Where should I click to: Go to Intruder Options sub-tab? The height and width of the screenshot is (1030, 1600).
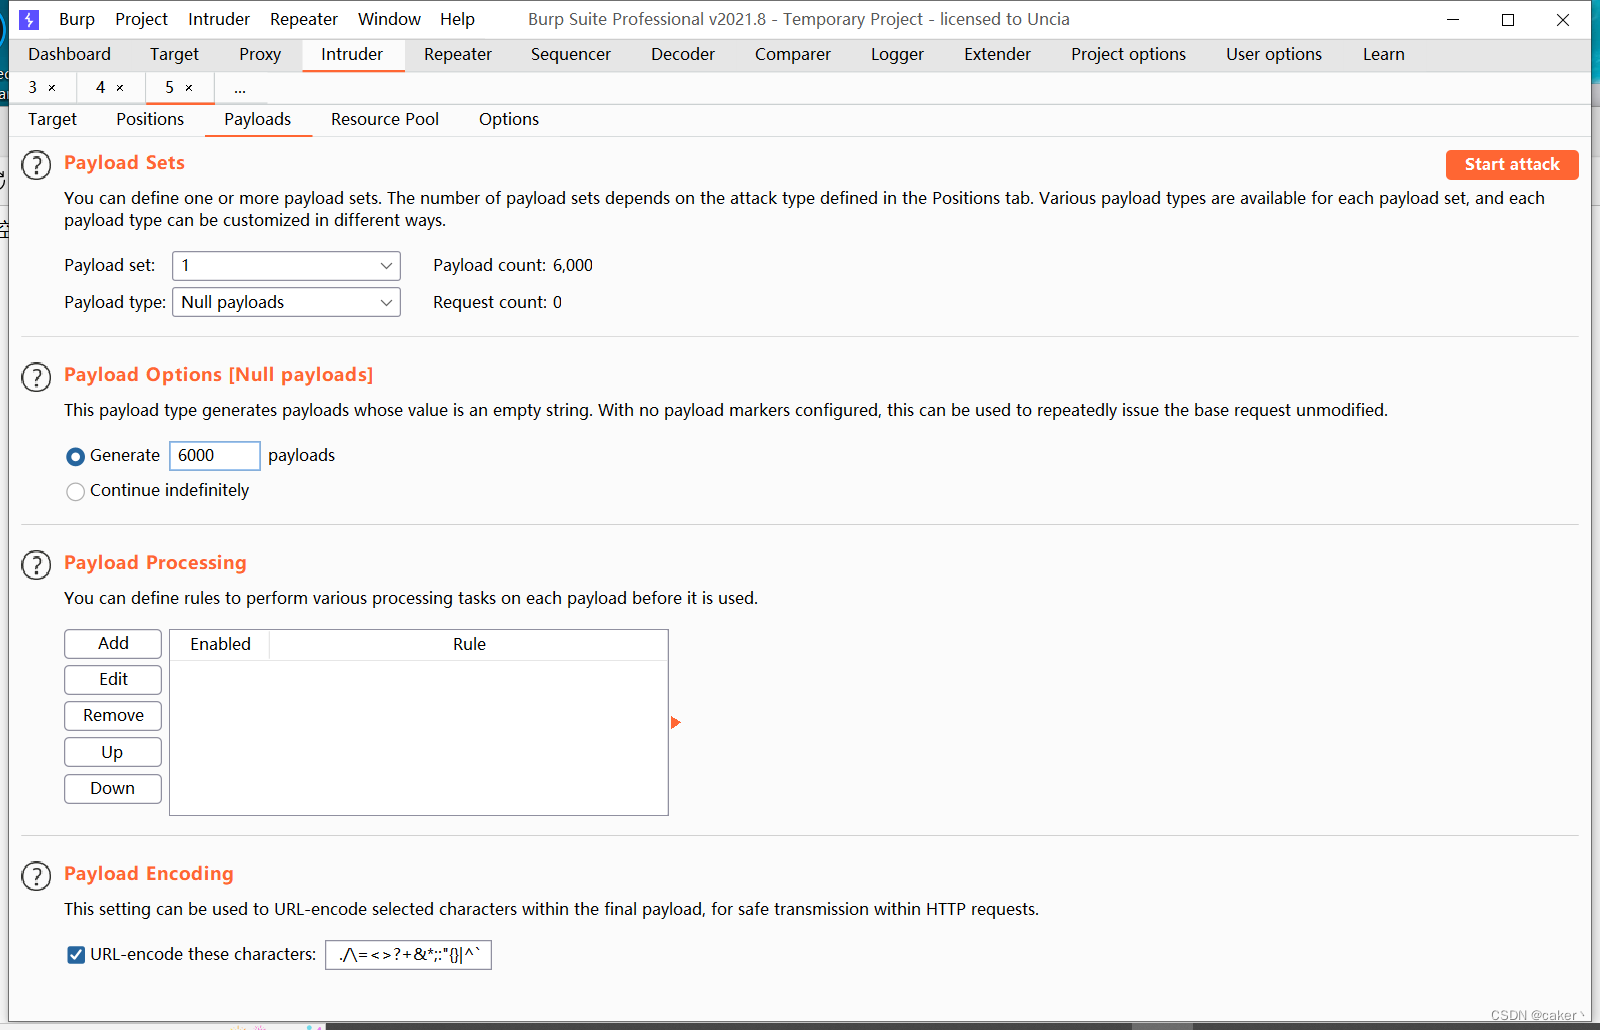coord(509,119)
